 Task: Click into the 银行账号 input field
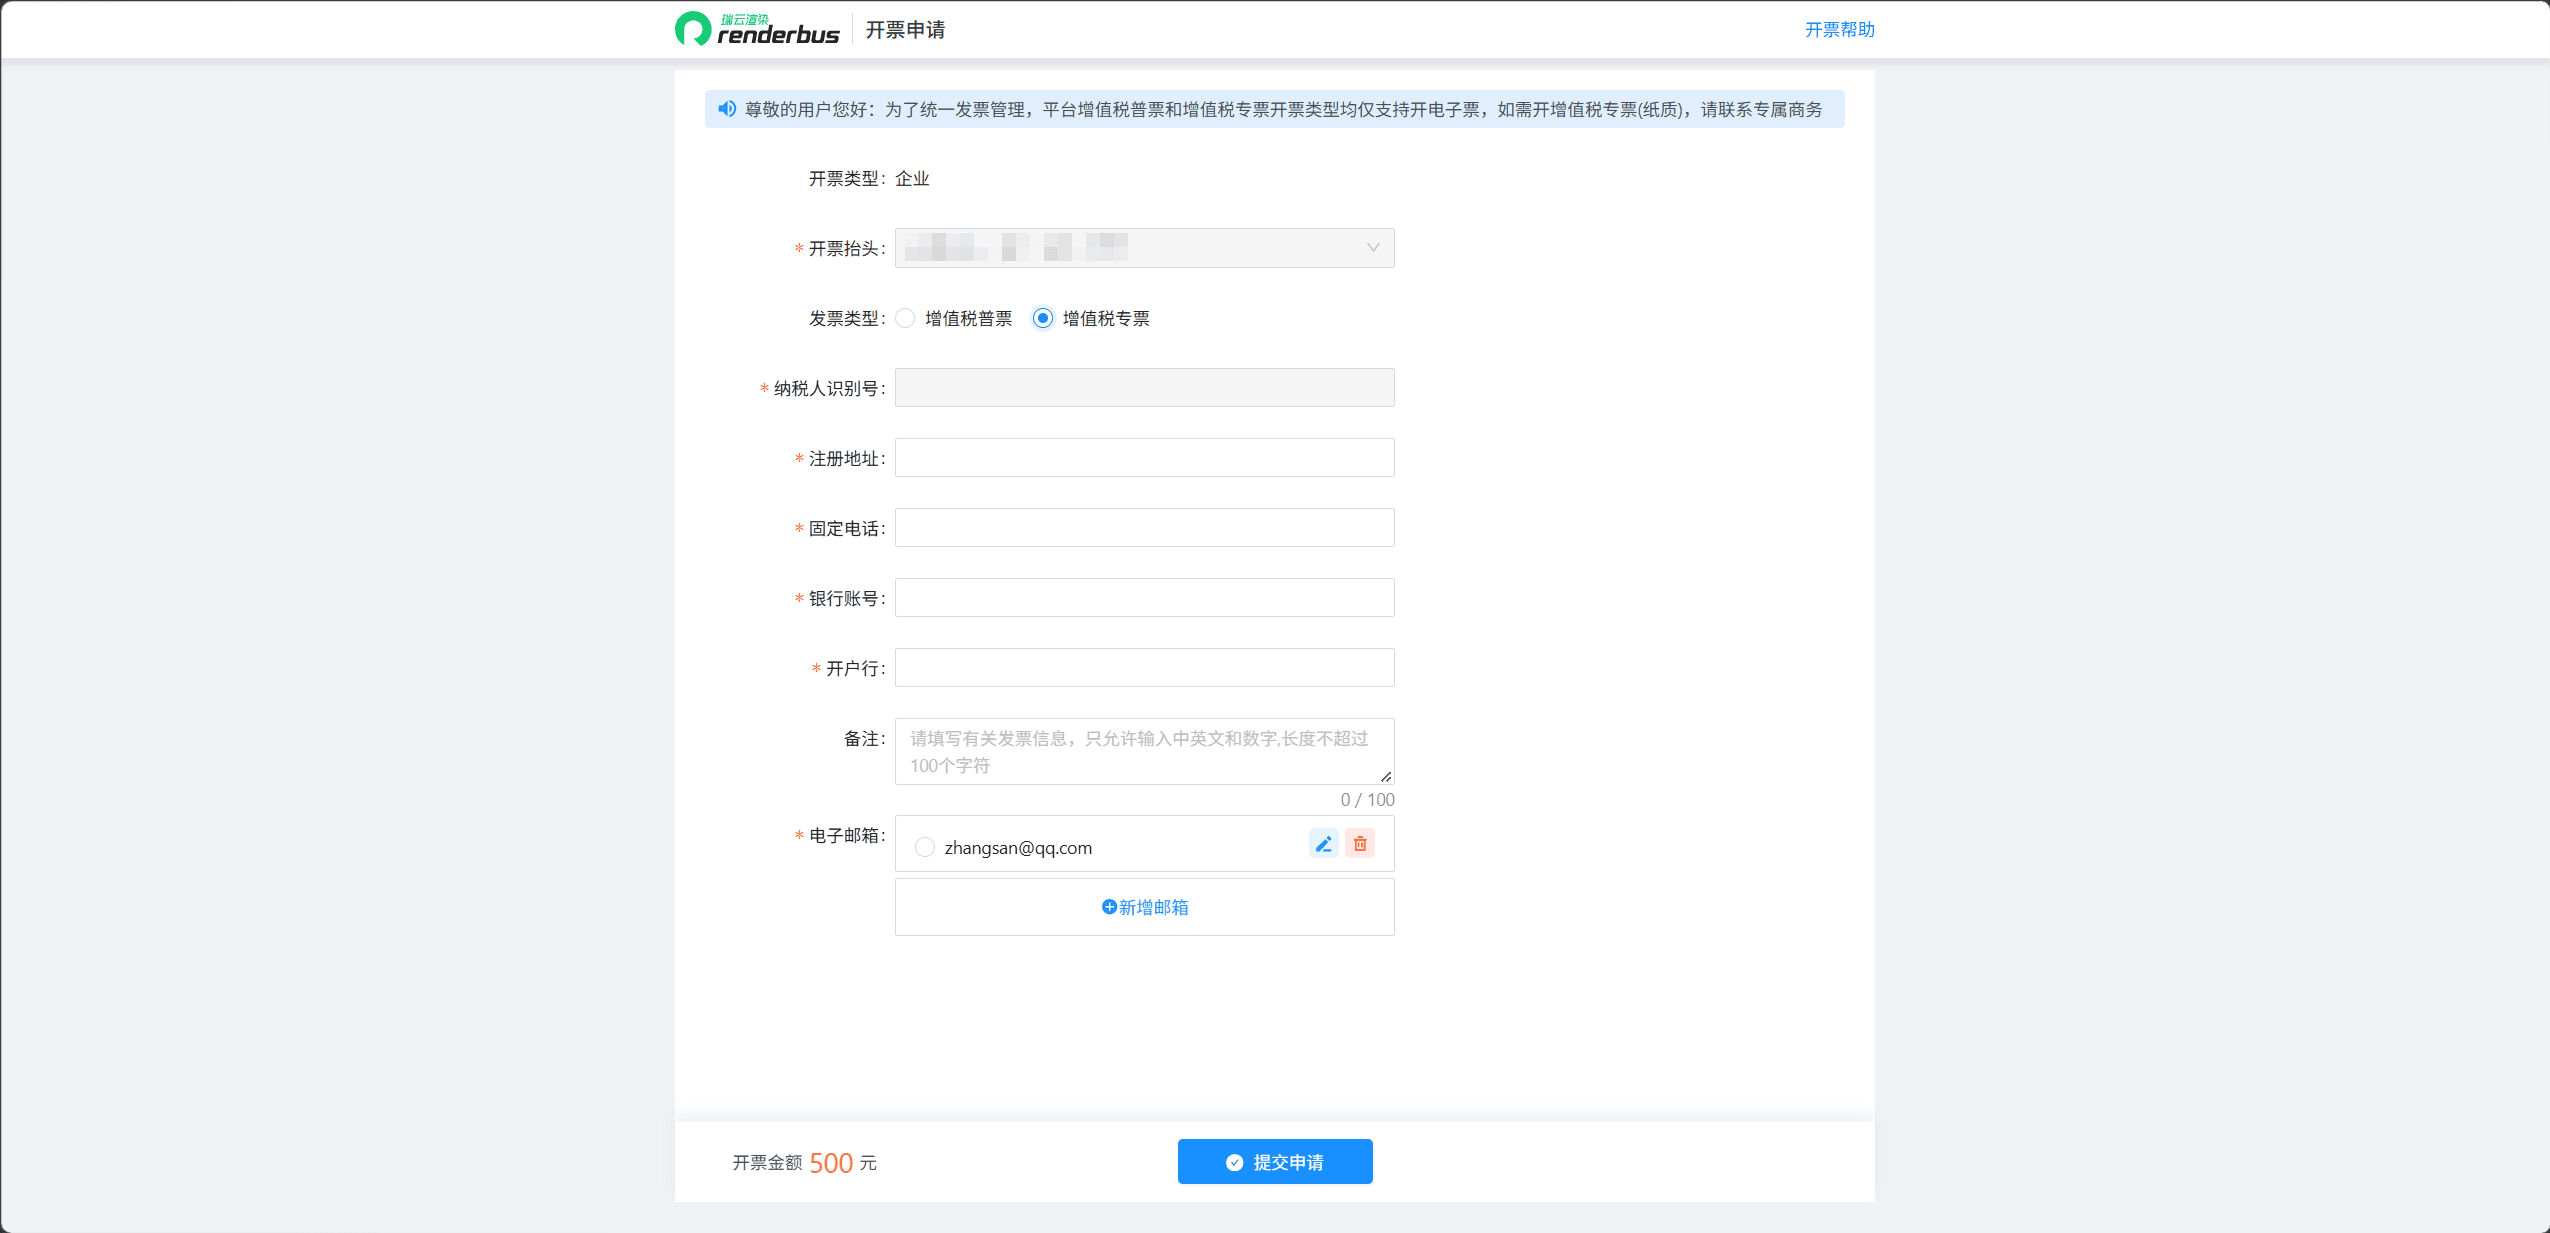tap(1144, 598)
